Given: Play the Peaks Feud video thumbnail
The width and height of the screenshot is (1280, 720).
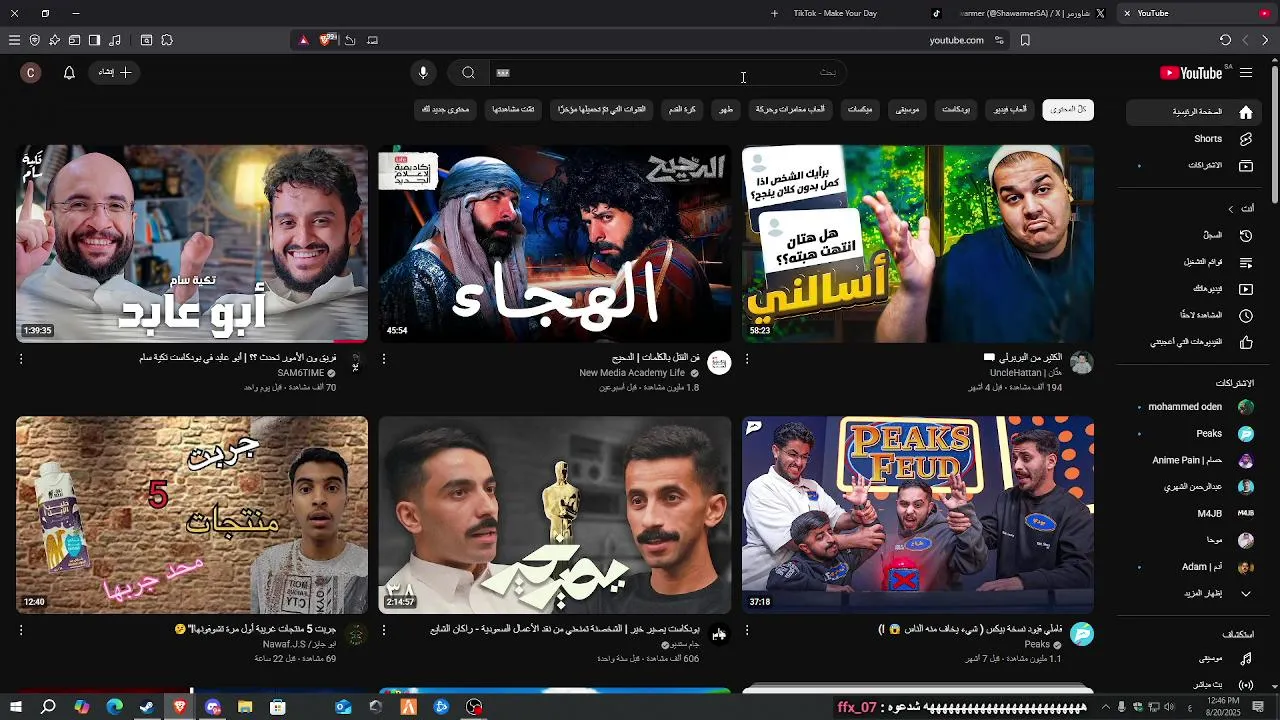Looking at the screenshot, I should point(918,515).
